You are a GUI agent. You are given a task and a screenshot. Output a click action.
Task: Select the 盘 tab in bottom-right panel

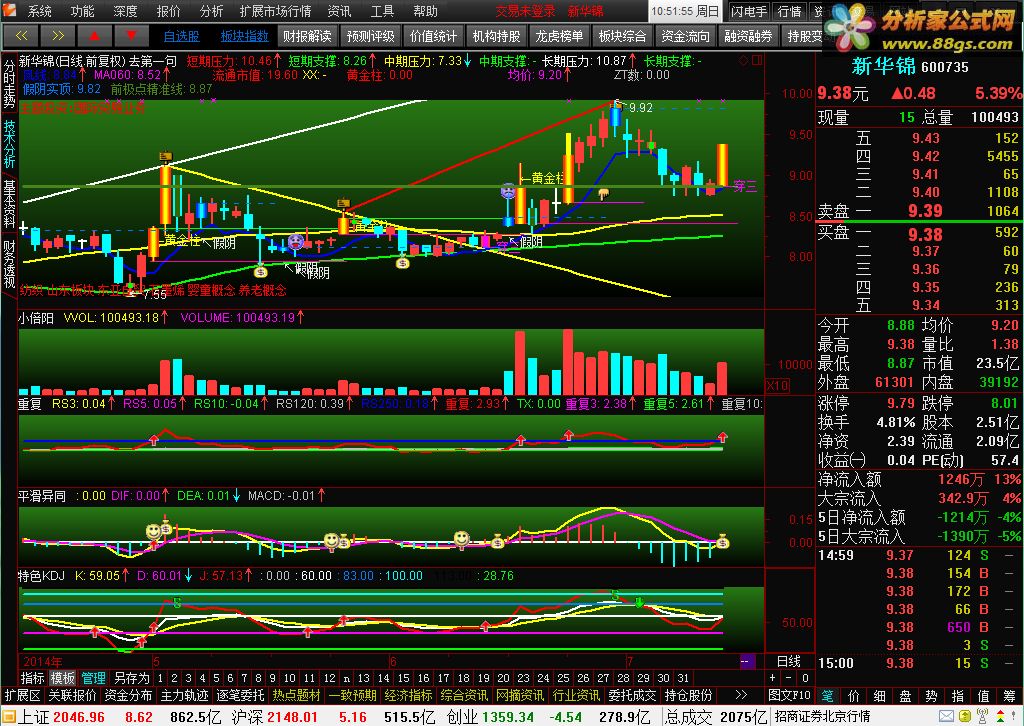tap(906, 696)
